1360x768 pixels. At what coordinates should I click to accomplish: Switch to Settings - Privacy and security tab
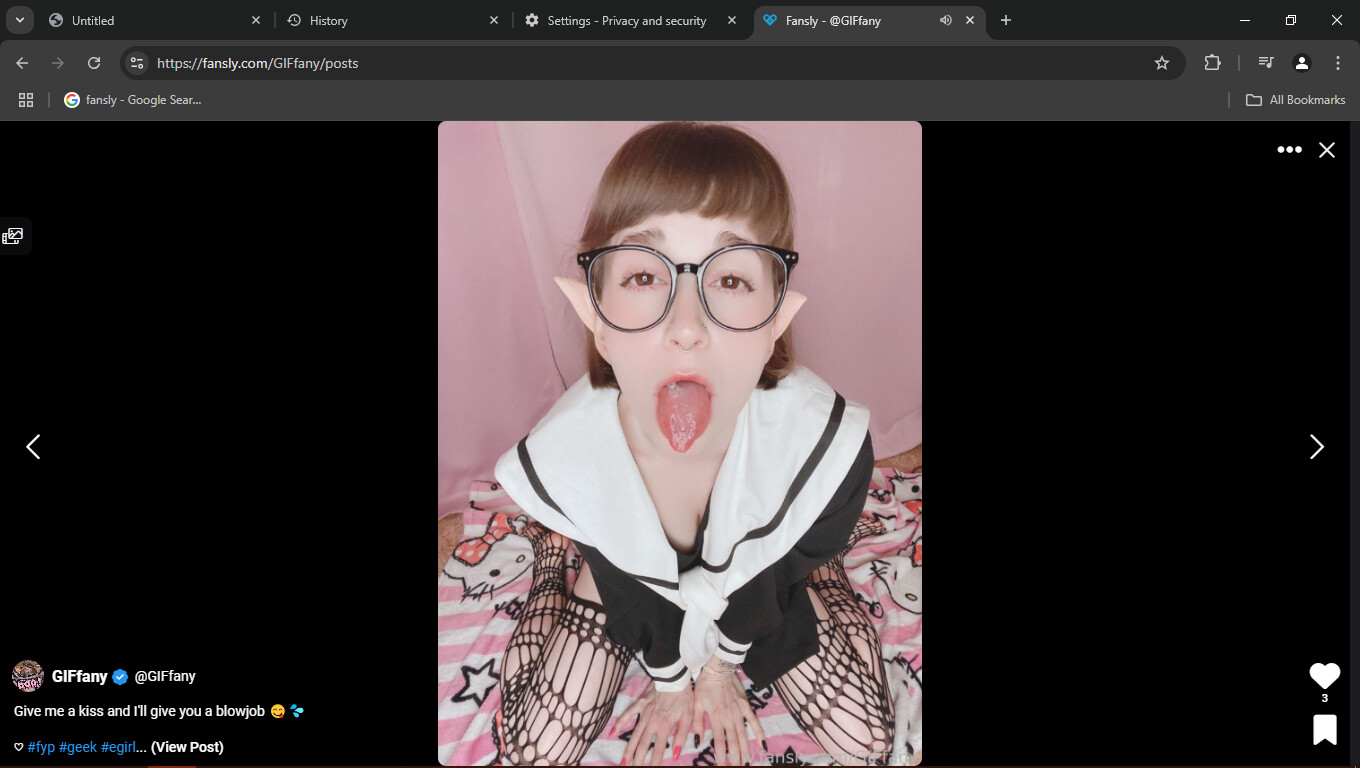(626, 21)
